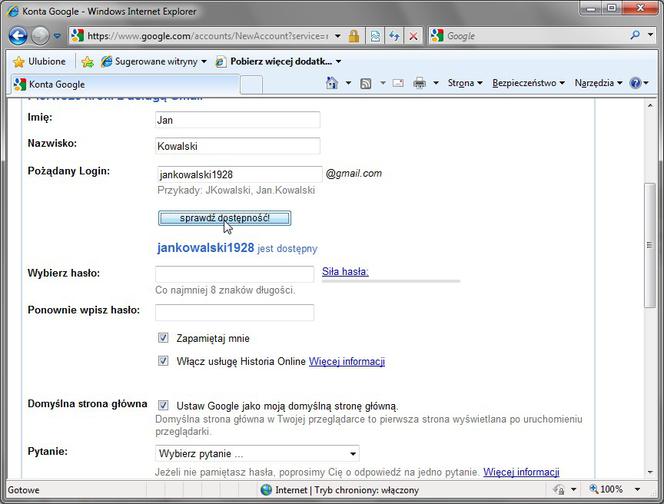Stop loading with the red X icon
Viewport: 664px width, 504px height.
(x=413, y=36)
